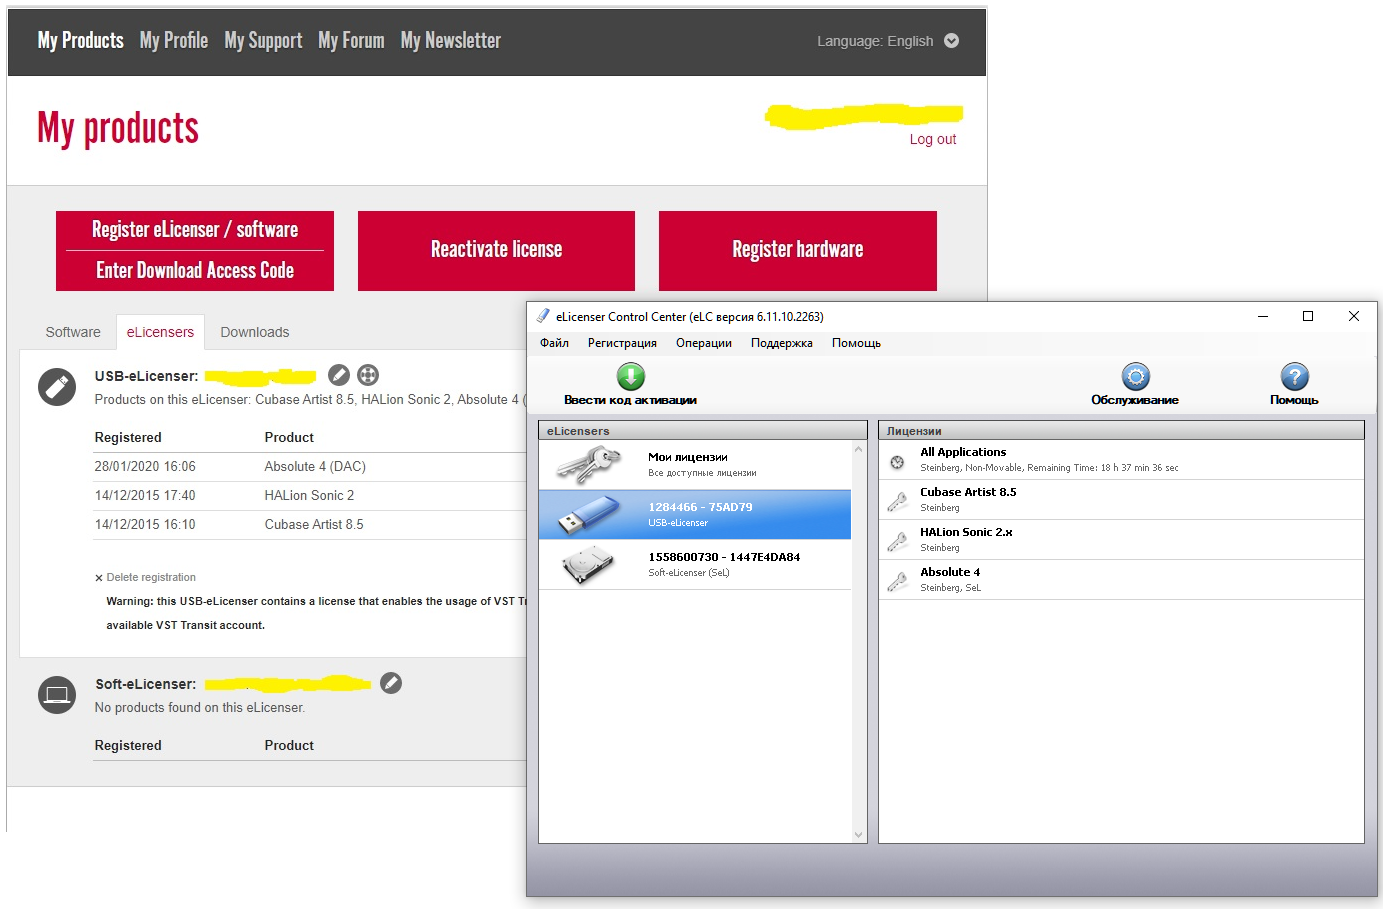Click the 14/12/2015 17:40 registration date
The height and width of the screenshot is (909, 1383).
point(145,495)
